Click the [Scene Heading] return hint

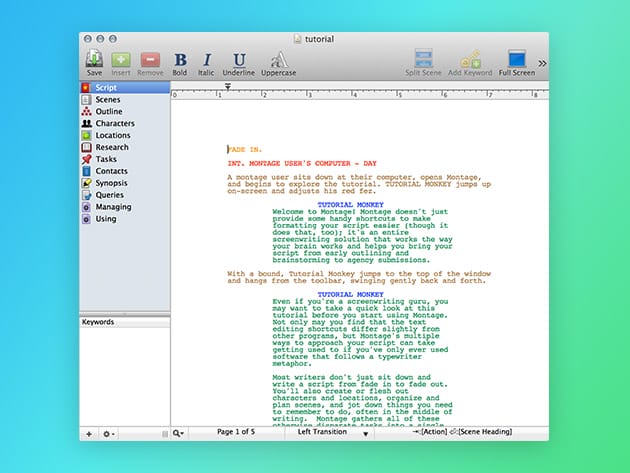click(x=481, y=432)
